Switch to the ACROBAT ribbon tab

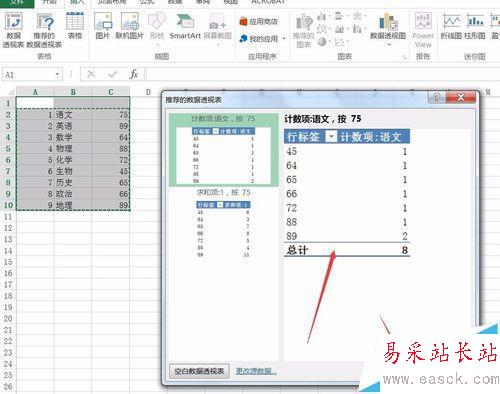268,2
